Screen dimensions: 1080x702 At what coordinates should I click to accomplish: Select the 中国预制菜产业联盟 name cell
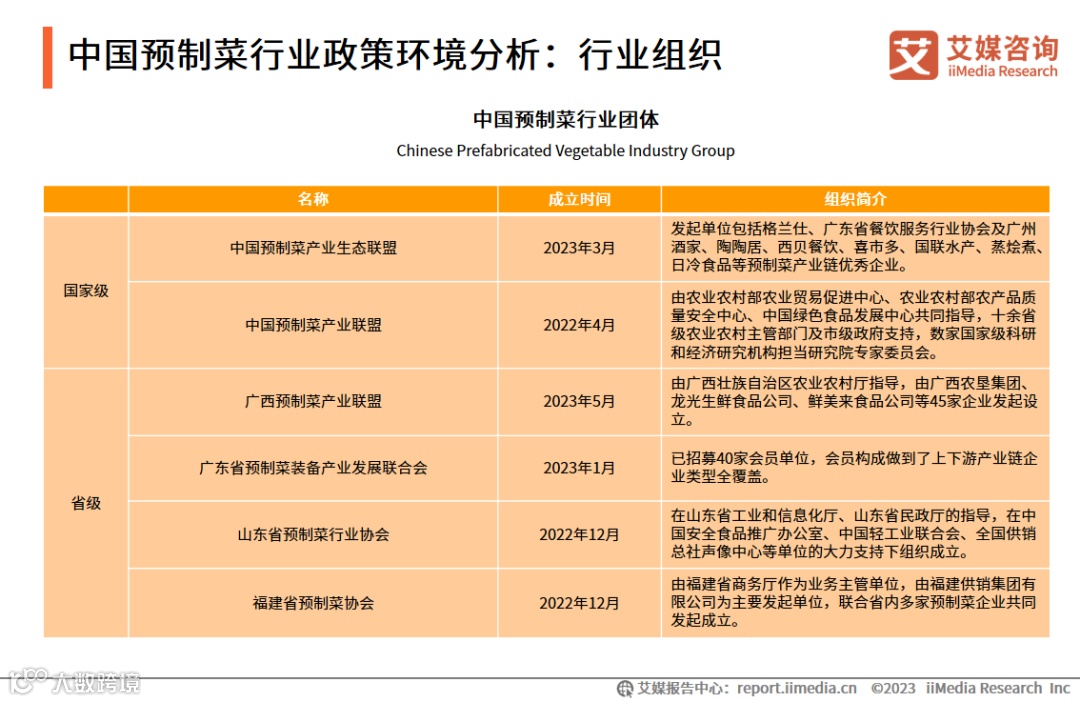(x=313, y=324)
